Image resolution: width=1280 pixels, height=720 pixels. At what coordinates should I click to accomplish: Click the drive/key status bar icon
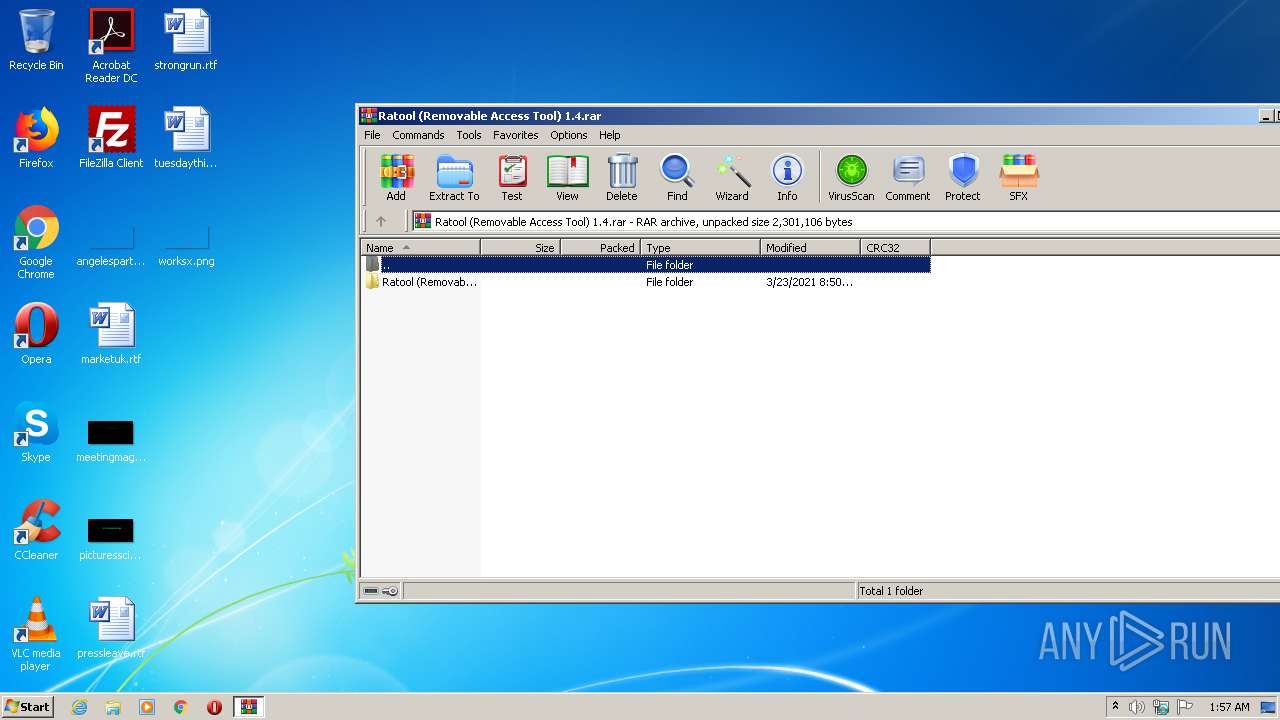coord(380,591)
